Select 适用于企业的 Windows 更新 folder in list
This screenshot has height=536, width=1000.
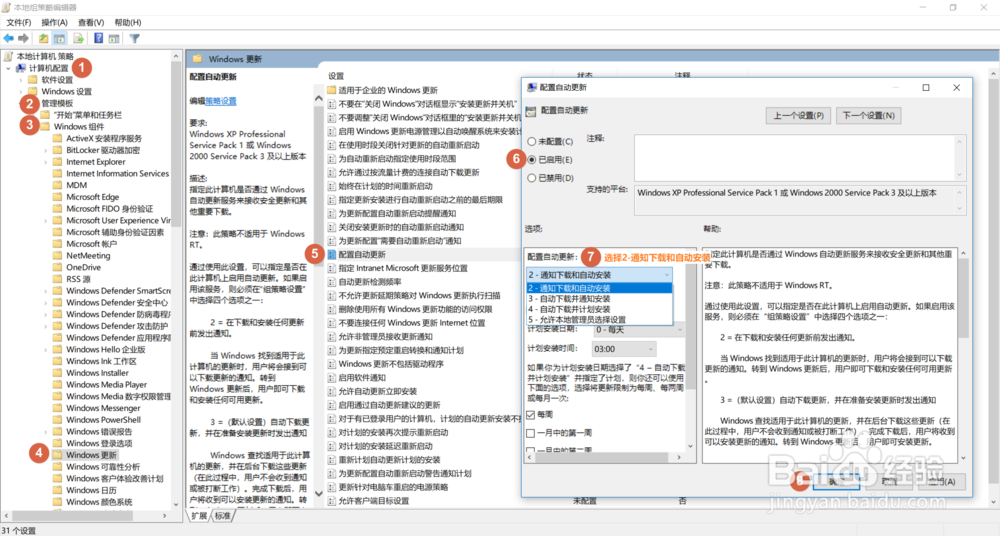[x=388, y=91]
